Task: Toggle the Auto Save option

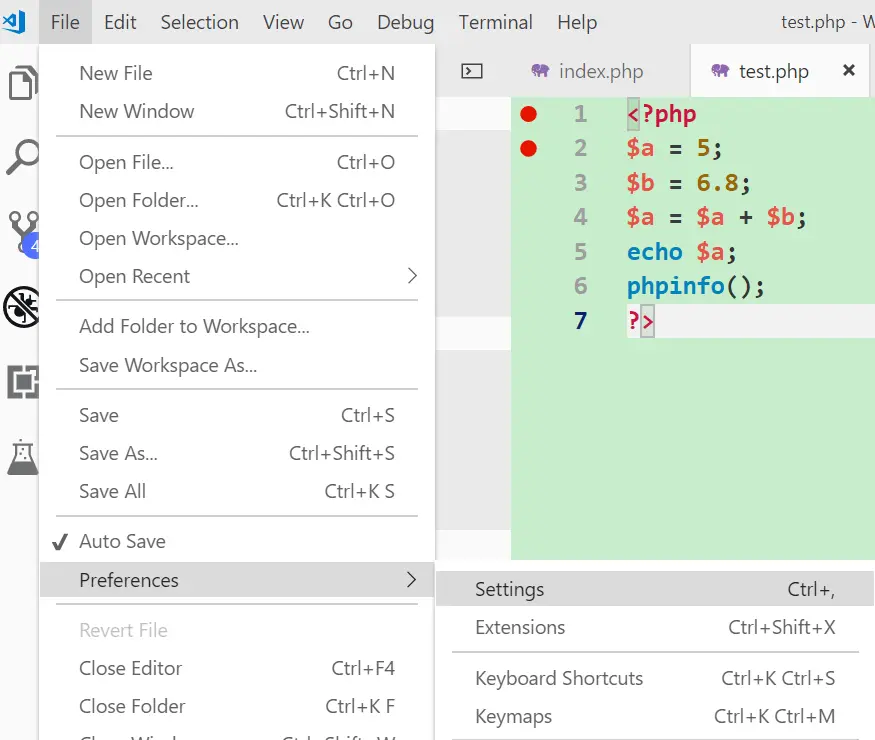Action: pos(120,541)
